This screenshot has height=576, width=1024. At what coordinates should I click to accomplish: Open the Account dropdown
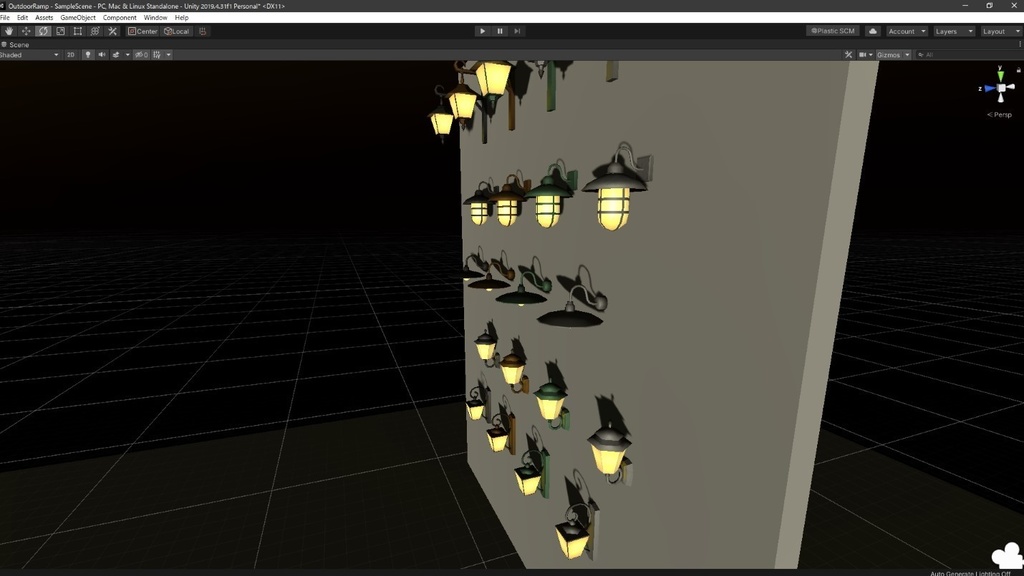click(x=906, y=31)
